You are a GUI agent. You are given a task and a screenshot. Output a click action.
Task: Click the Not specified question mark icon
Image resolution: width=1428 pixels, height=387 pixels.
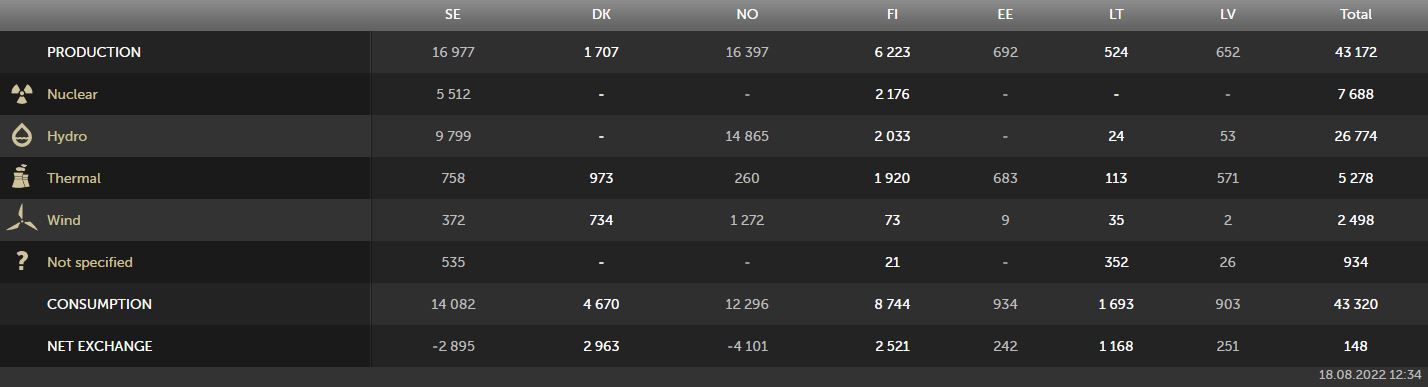click(21, 262)
